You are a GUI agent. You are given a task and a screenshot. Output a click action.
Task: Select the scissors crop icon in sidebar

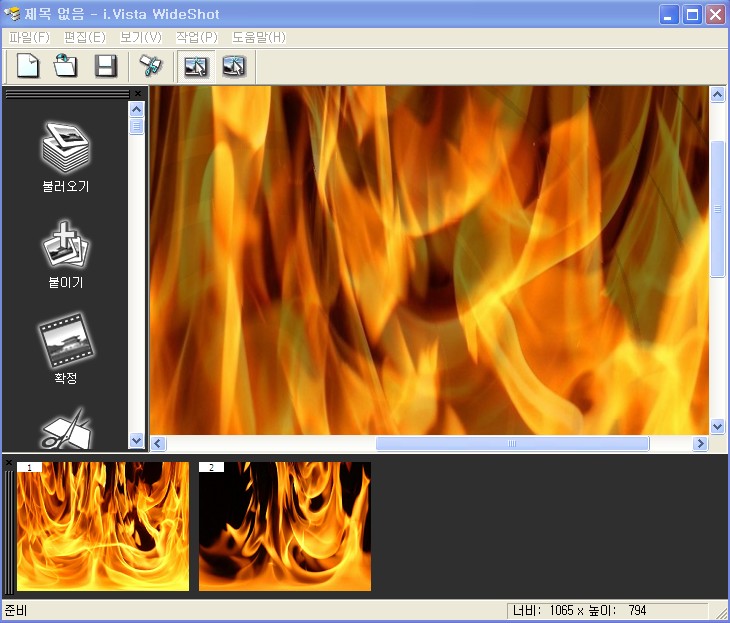[x=66, y=430]
